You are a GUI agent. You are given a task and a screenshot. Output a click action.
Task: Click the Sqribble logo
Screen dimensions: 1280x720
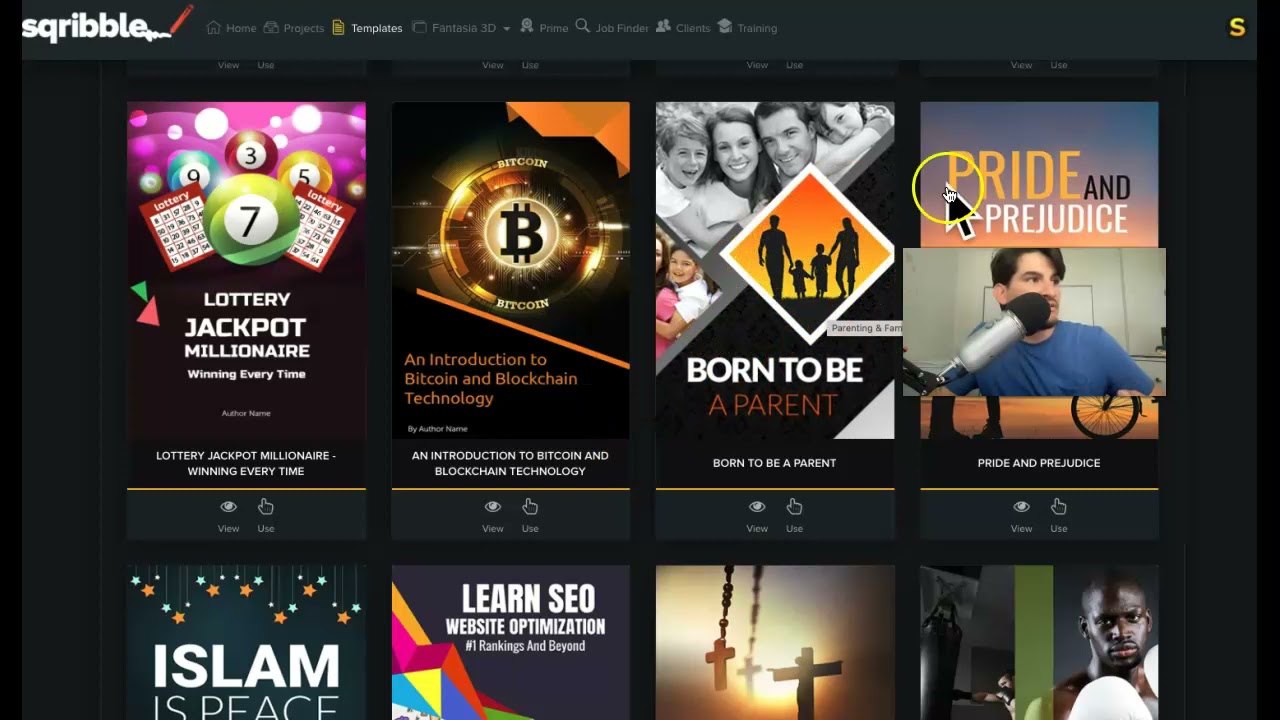(x=107, y=25)
